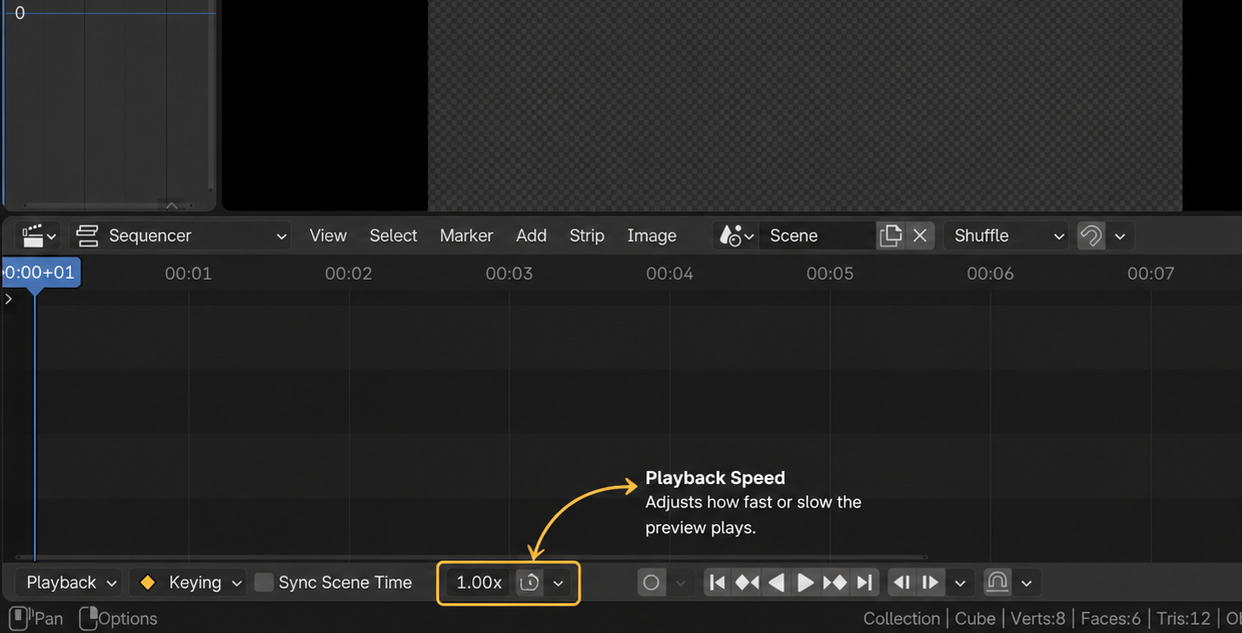1242x633 pixels.
Task: Play the animation in reverse
Action: (x=776, y=582)
